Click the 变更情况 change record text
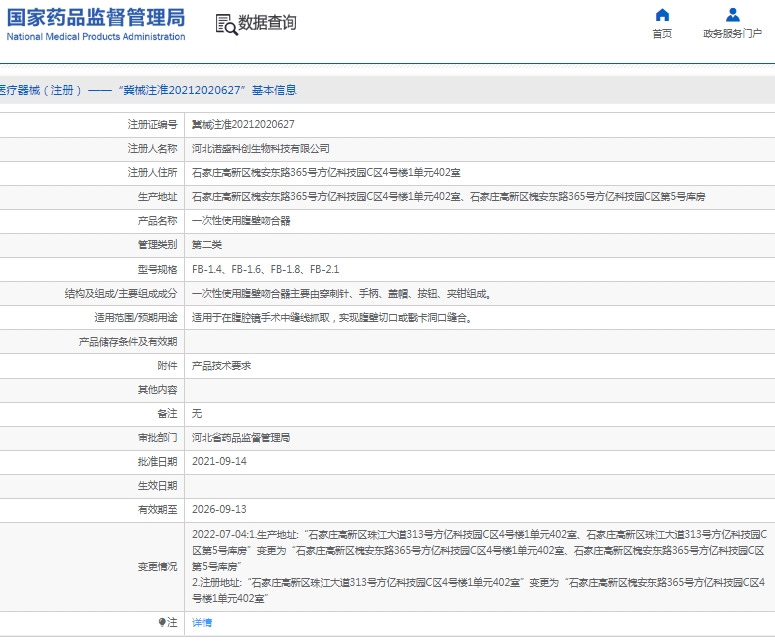This screenshot has width=775, height=642. pos(479,566)
